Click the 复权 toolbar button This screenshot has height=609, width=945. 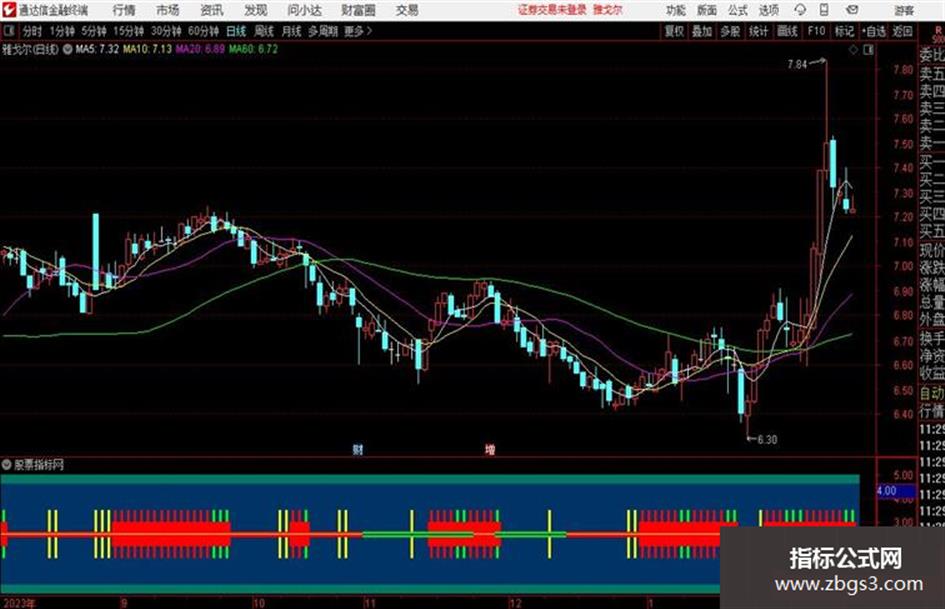(674, 31)
